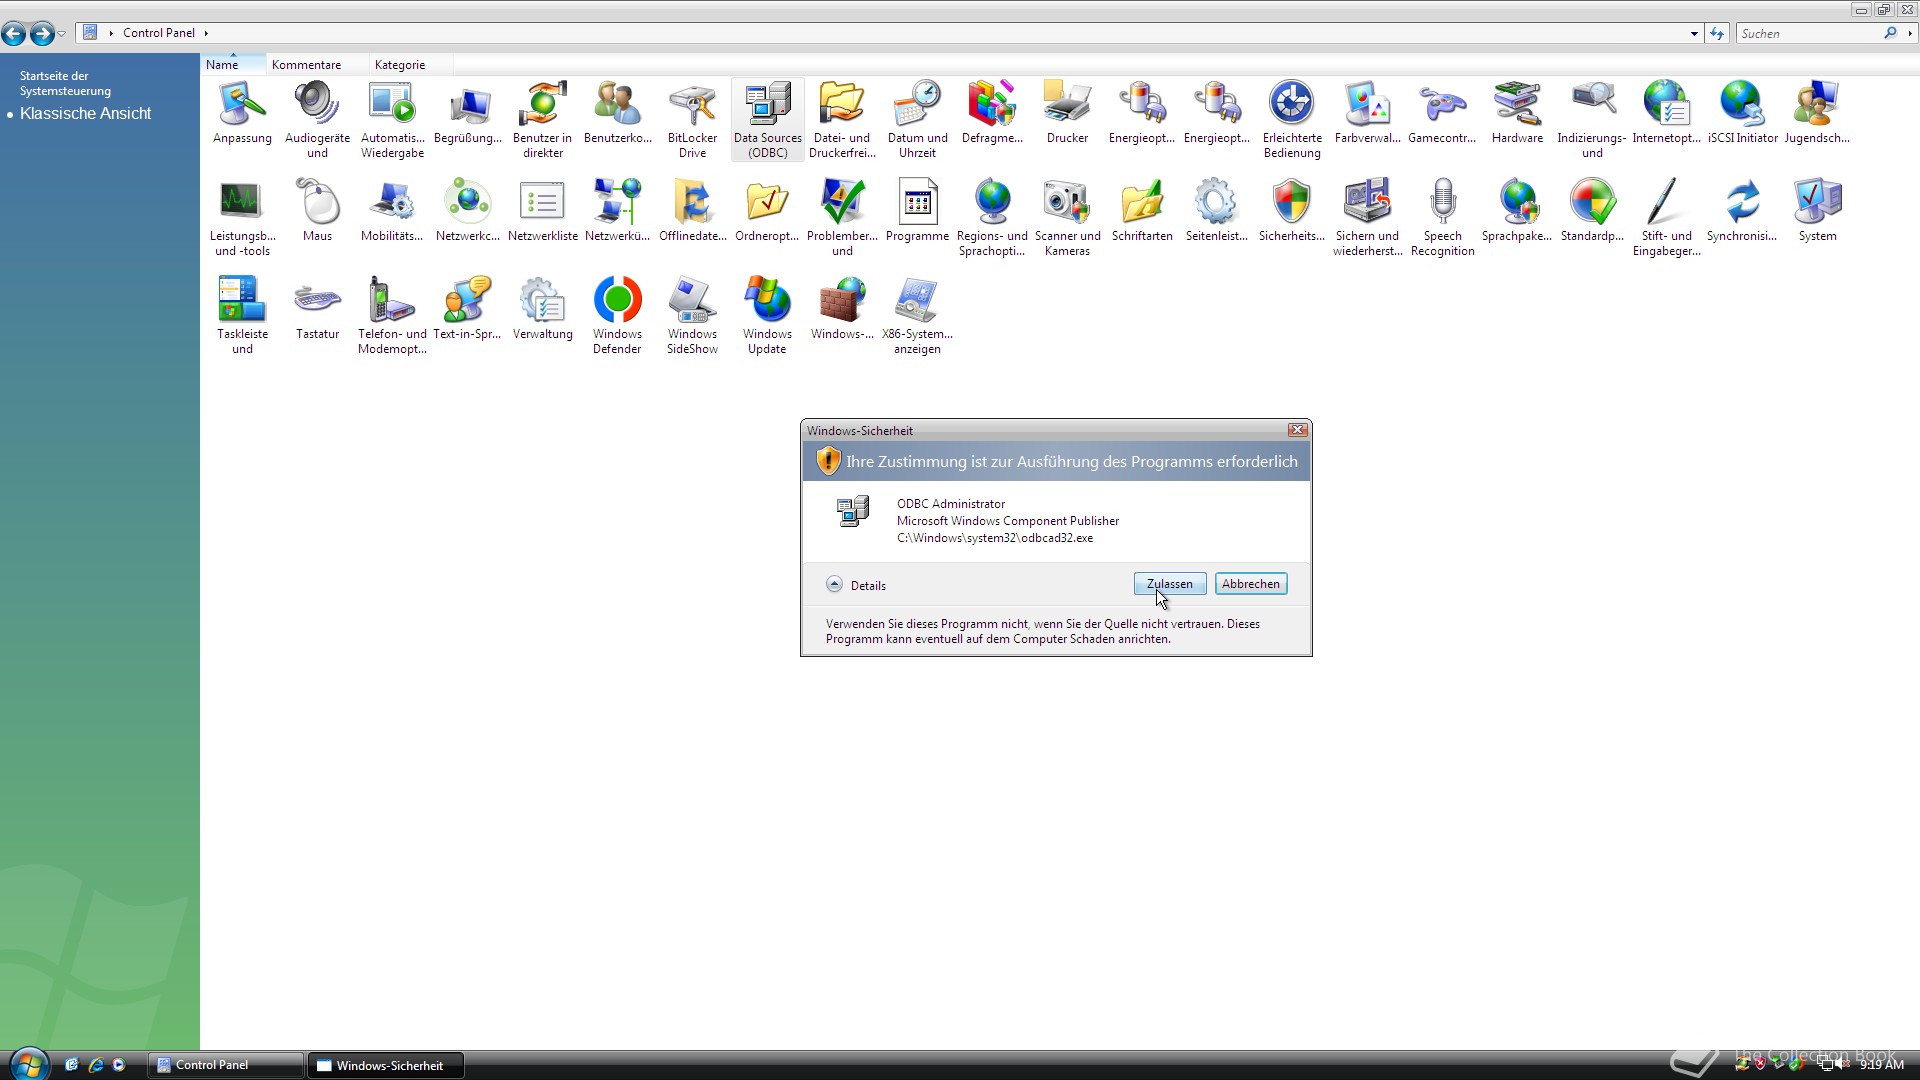This screenshot has height=1080, width=1920.
Task: Select Data Sources (ODBC) icon
Action: click(x=767, y=120)
